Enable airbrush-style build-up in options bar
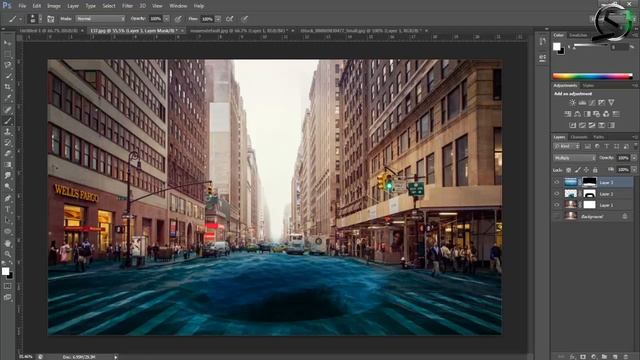This screenshot has width=640, height=360. 230,19
